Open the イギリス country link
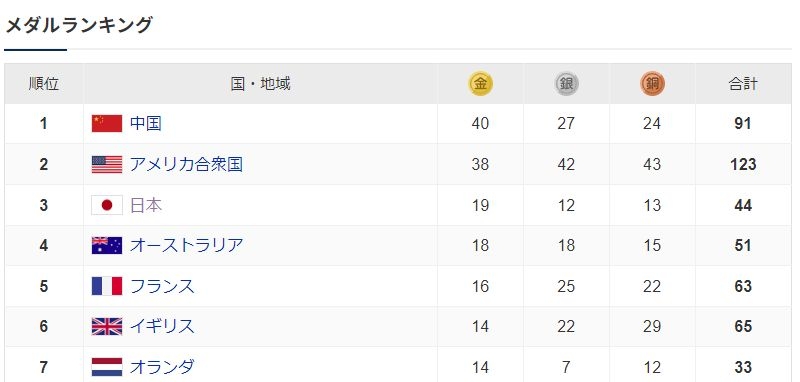Viewport: 800px width, 382px height. [x=162, y=326]
